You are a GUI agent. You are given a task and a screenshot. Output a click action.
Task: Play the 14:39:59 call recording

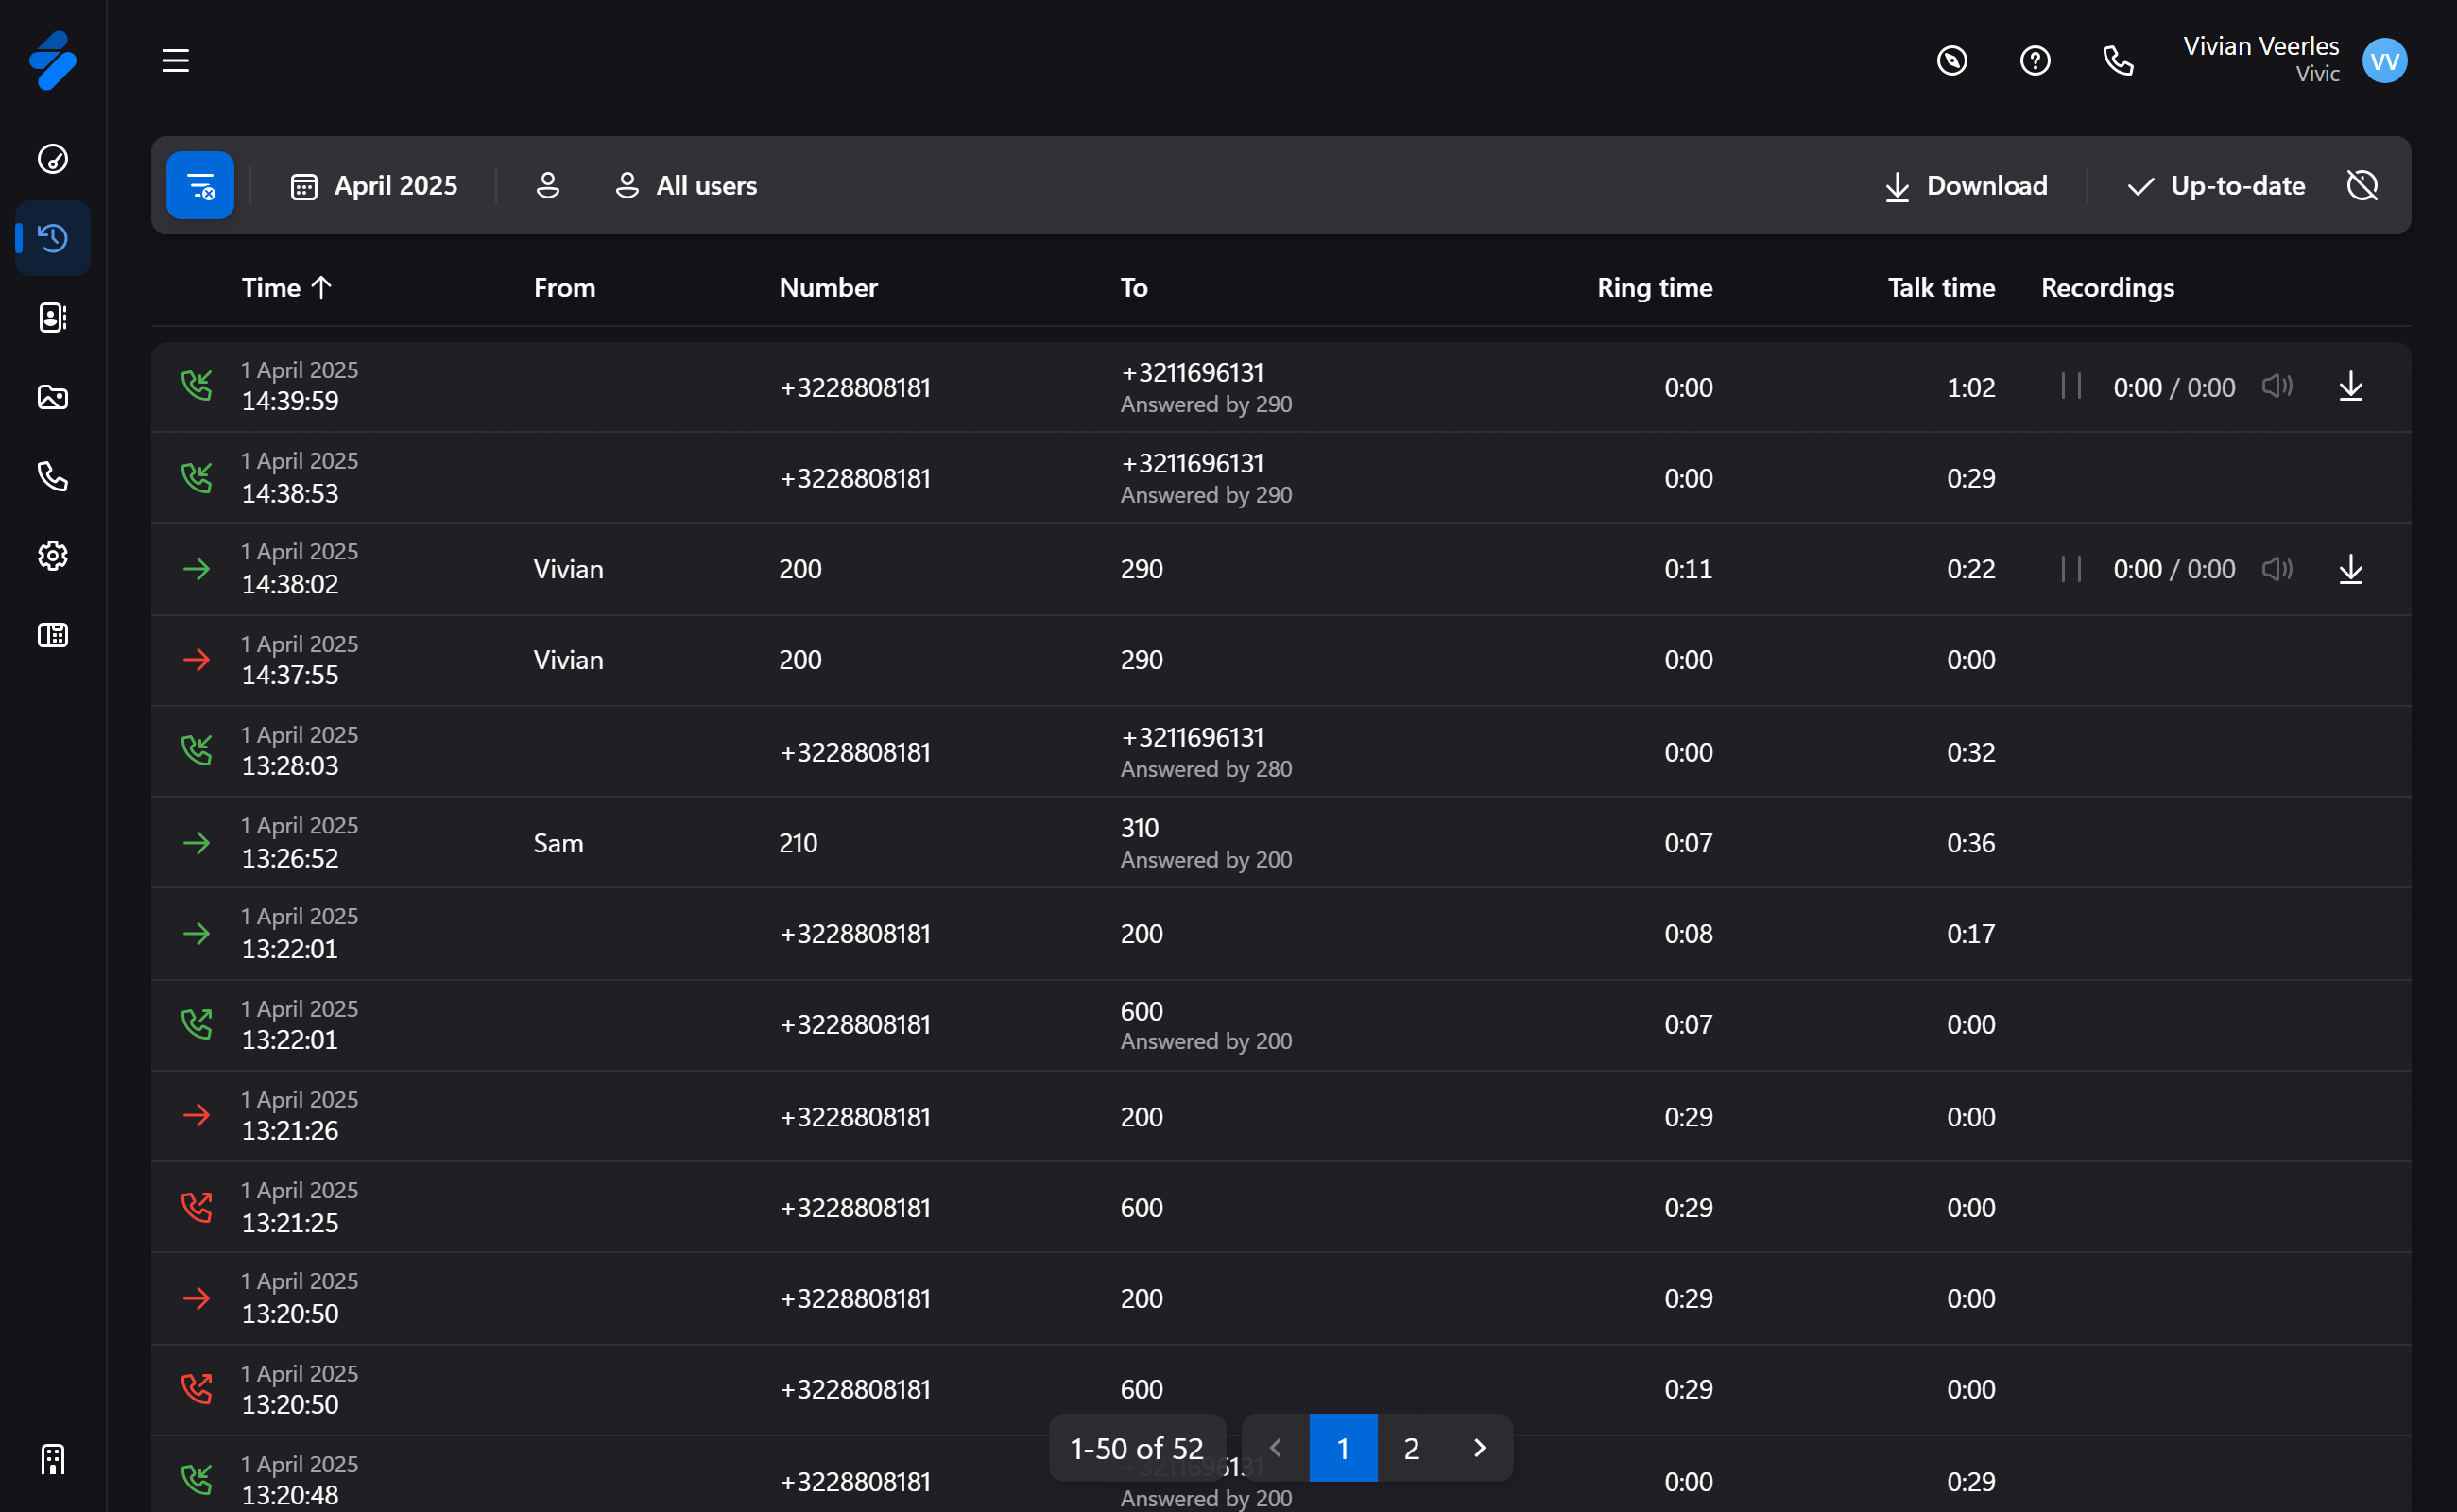(2071, 387)
